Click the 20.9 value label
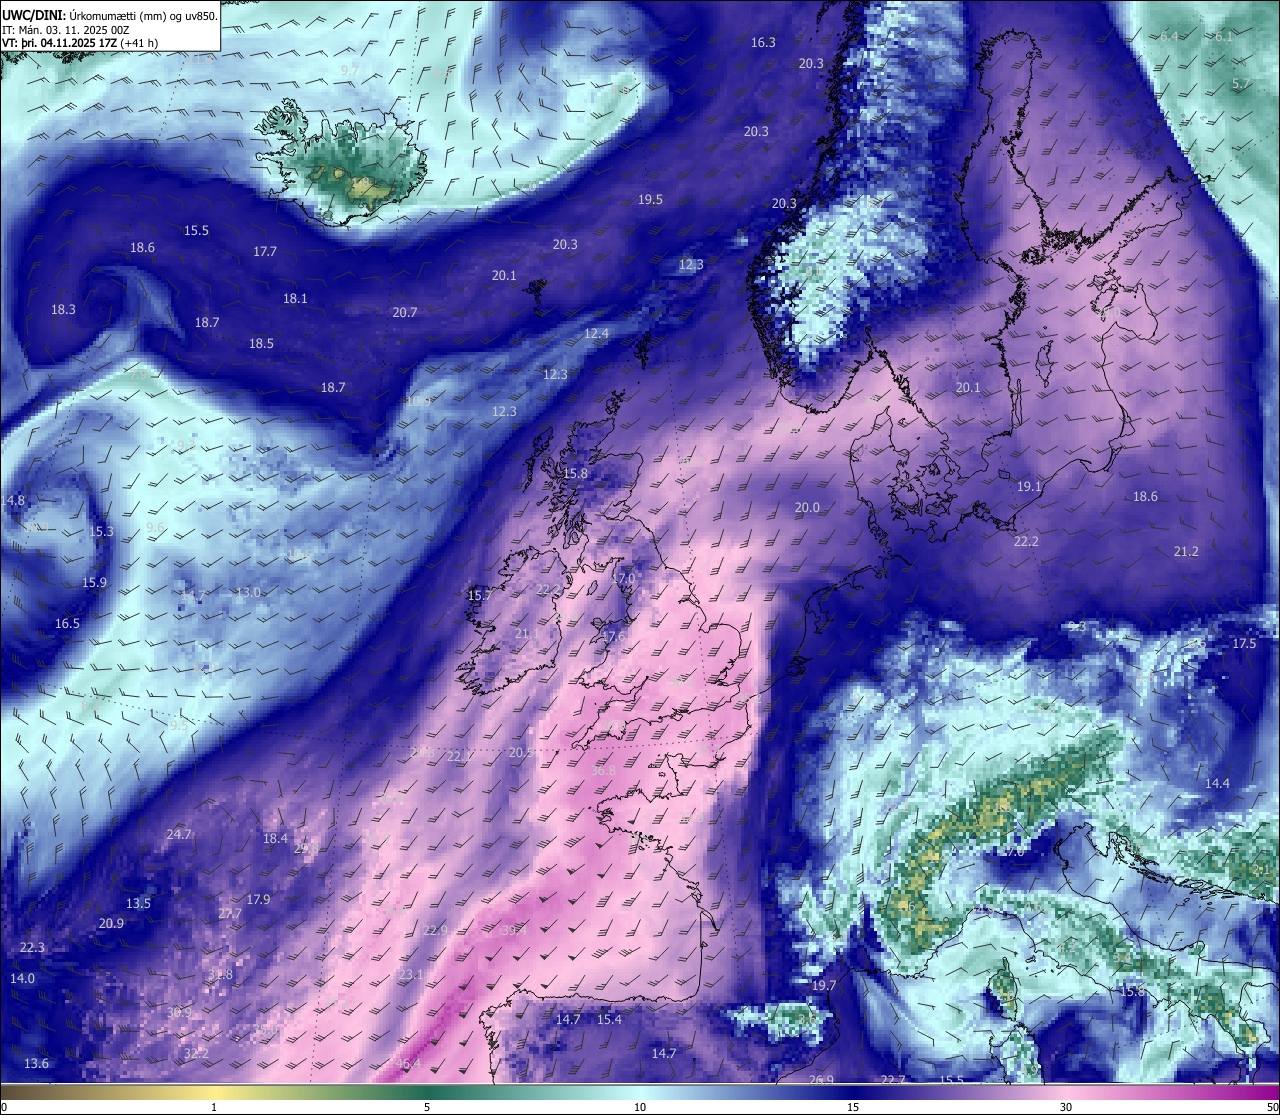The height and width of the screenshot is (1115, 1280). (111, 924)
